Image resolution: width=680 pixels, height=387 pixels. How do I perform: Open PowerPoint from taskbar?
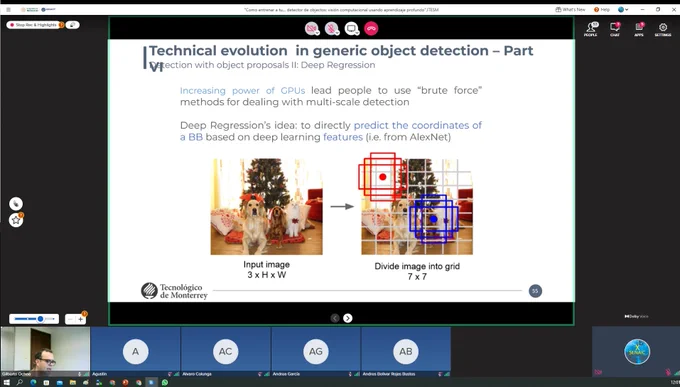point(125,382)
